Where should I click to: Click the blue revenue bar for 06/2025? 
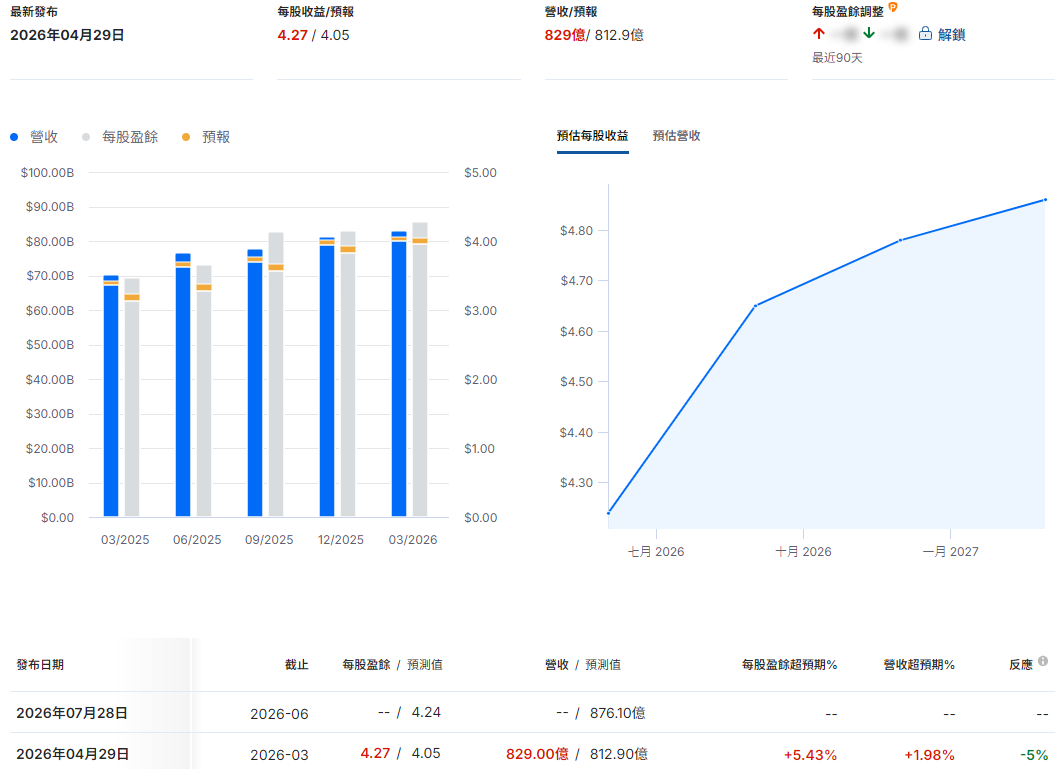[x=183, y=385]
